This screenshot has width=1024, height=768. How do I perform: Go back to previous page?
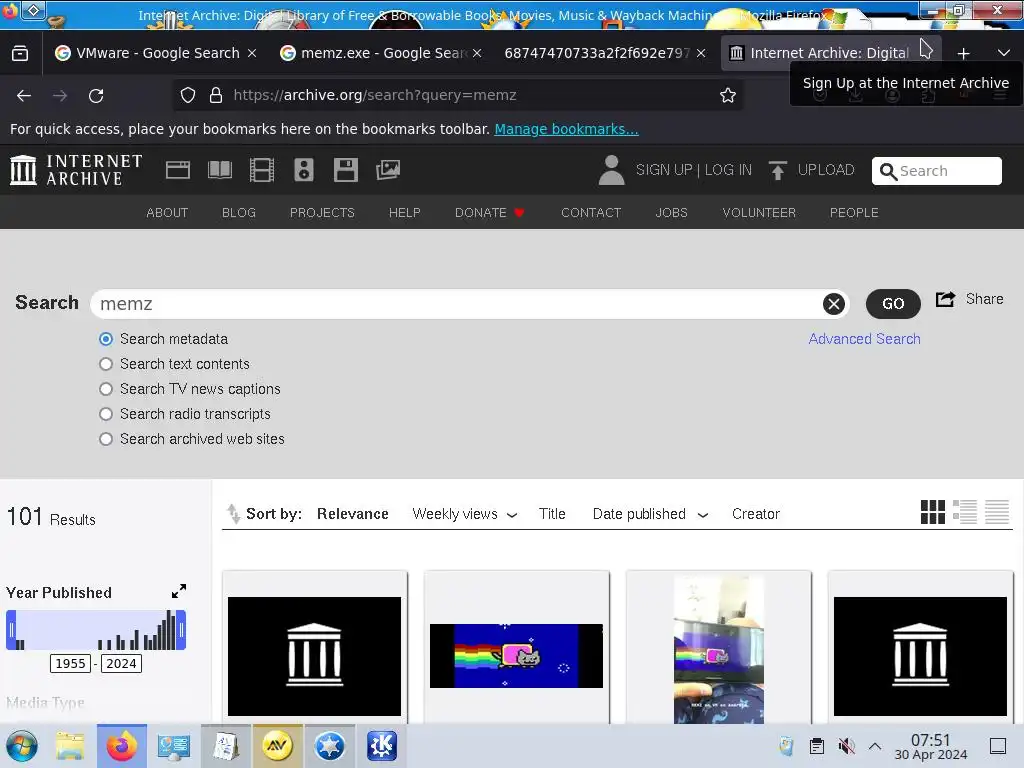[x=24, y=96]
